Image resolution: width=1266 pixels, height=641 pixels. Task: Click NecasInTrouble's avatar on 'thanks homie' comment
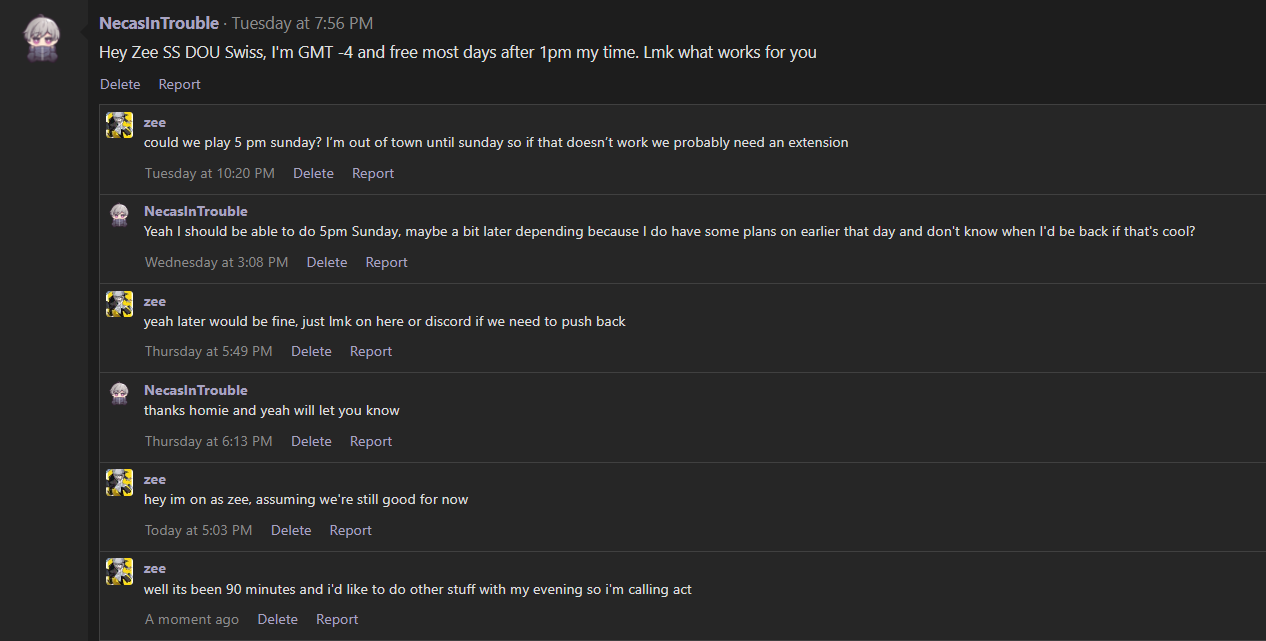click(x=119, y=393)
